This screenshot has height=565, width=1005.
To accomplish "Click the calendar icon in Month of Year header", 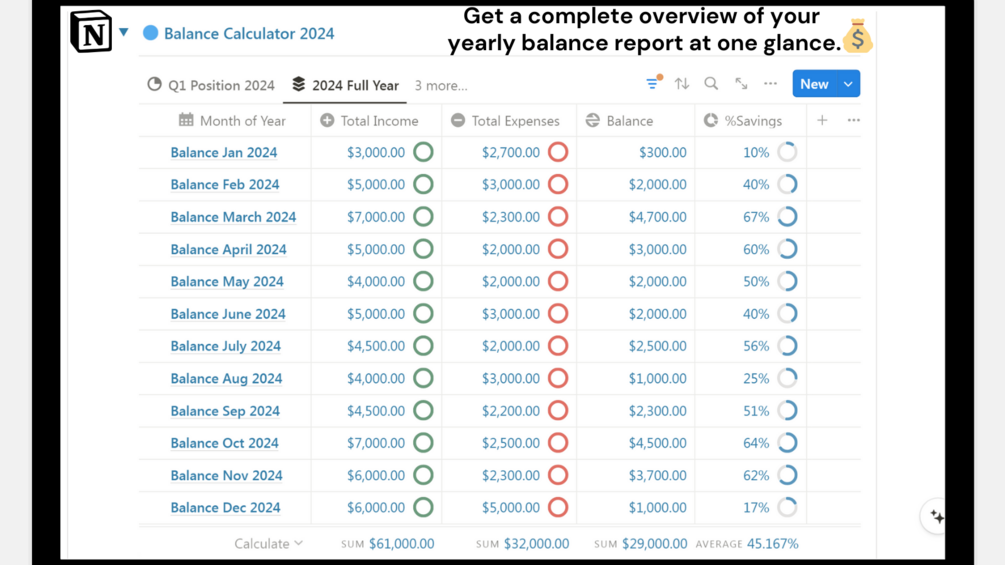I will pyautogui.click(x=186, y=120).
